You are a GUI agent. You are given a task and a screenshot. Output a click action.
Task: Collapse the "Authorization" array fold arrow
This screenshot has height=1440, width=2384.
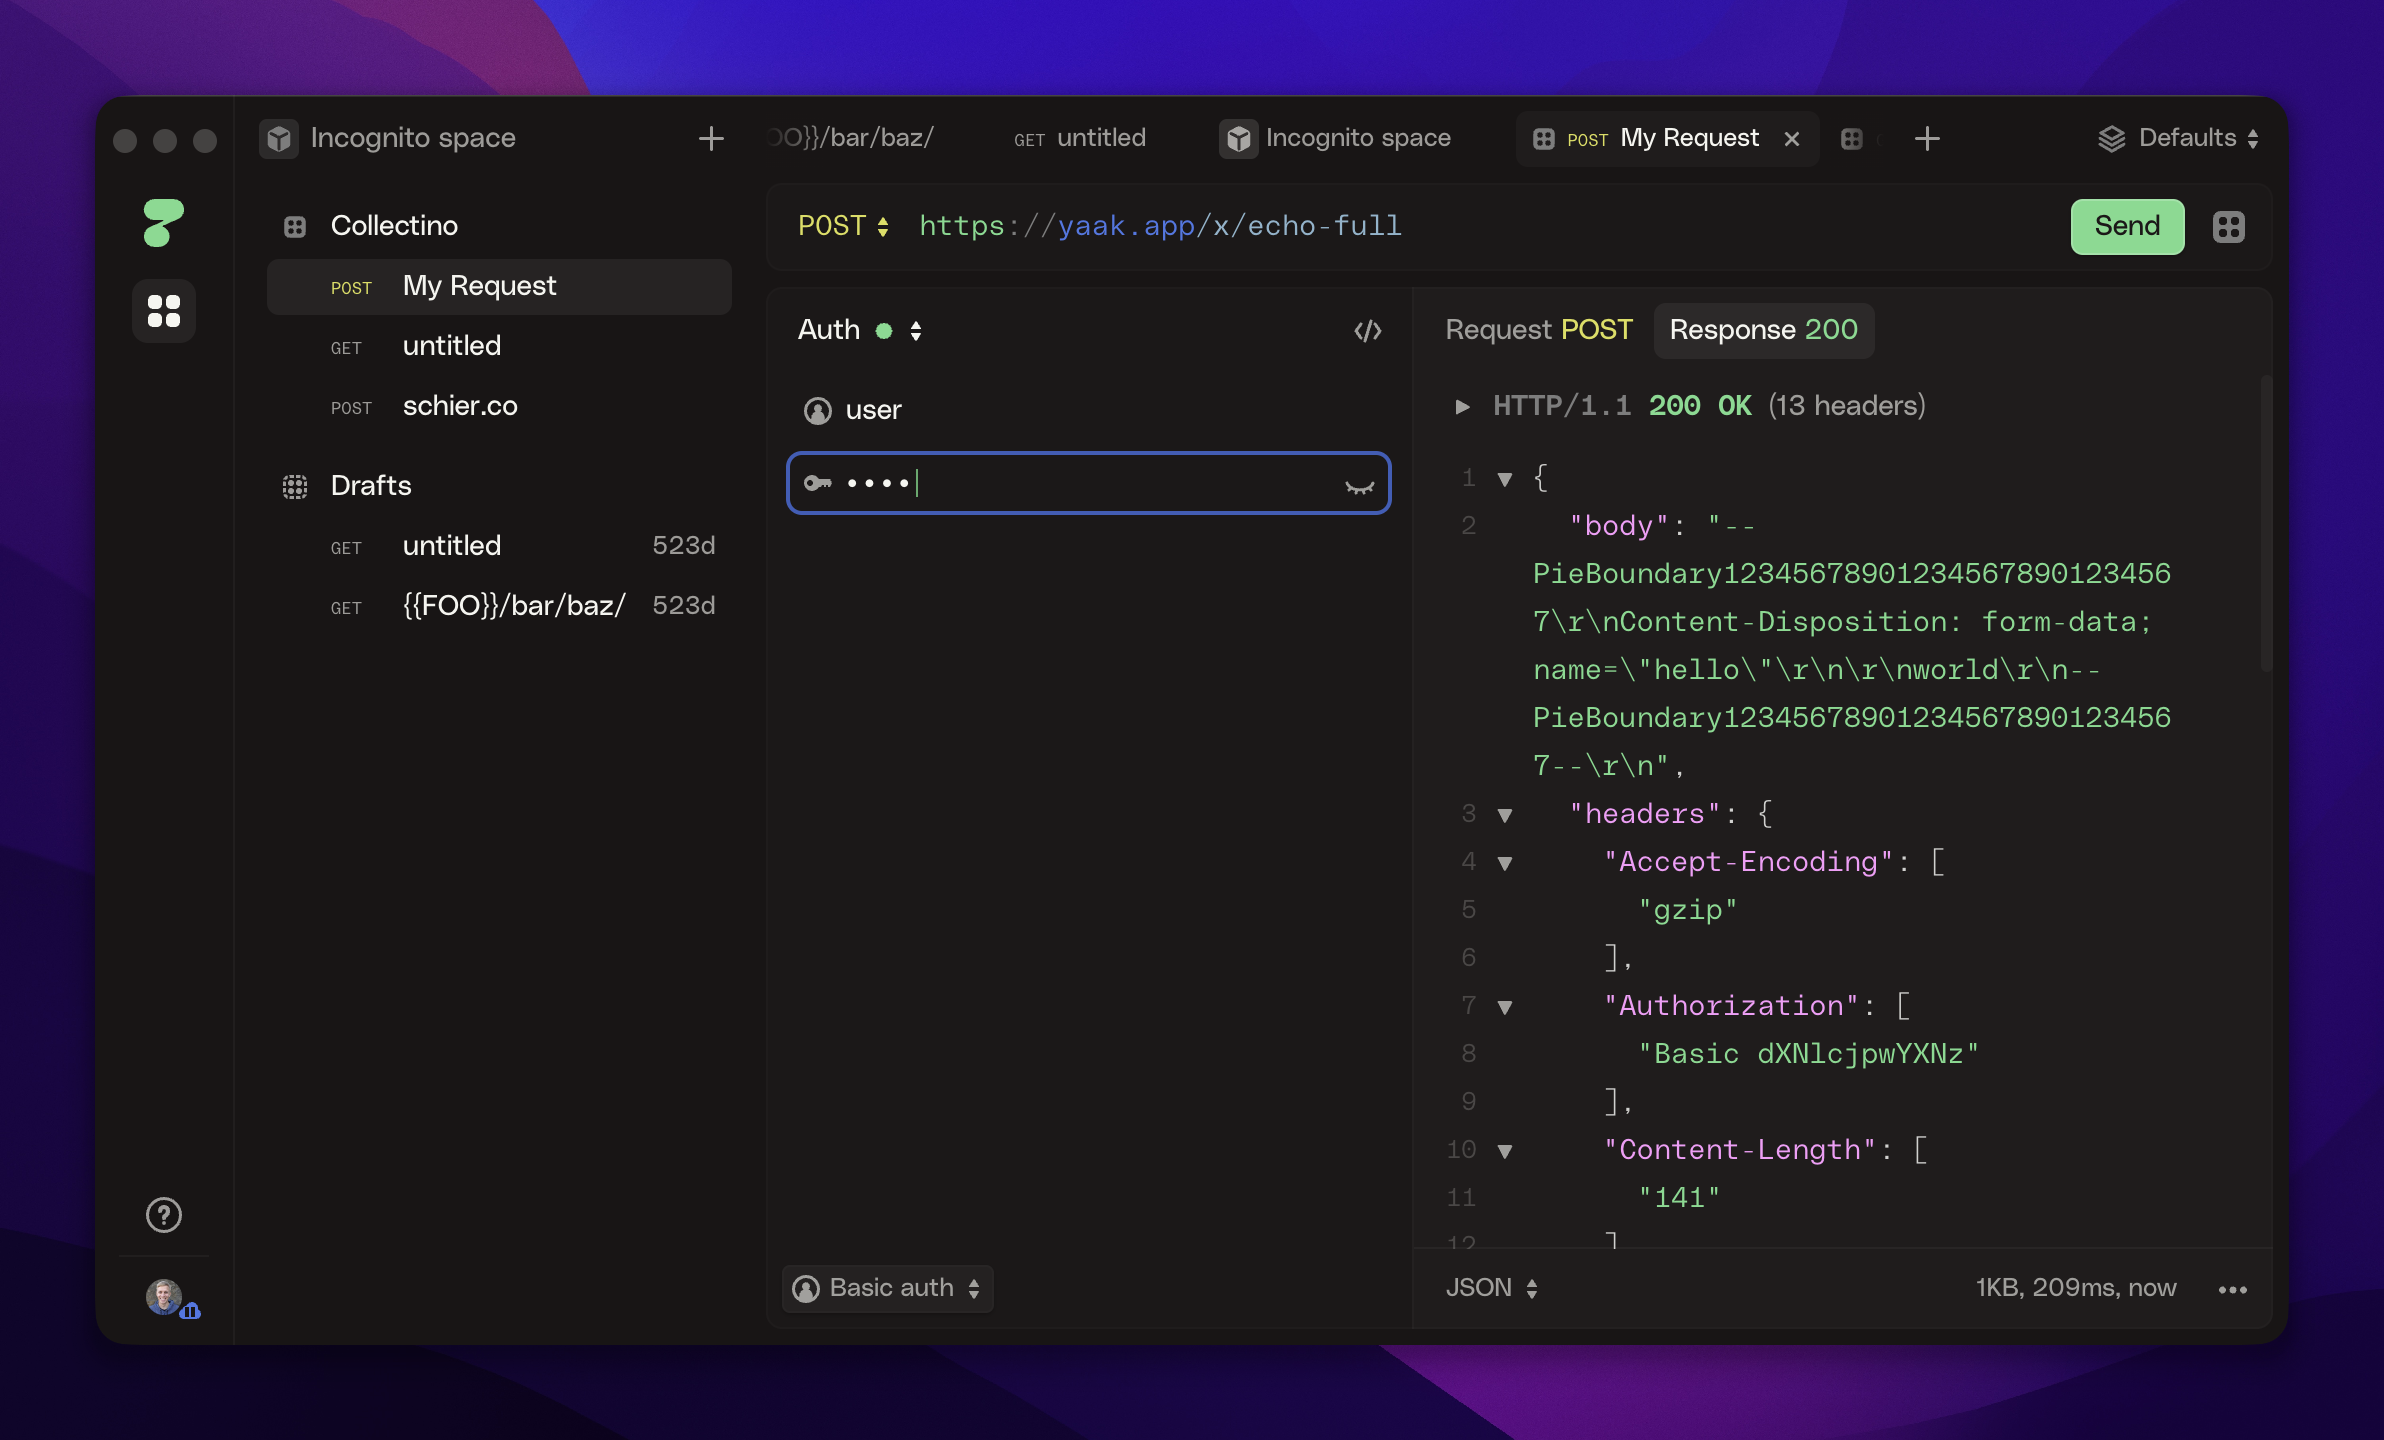pos(1505,1007)
